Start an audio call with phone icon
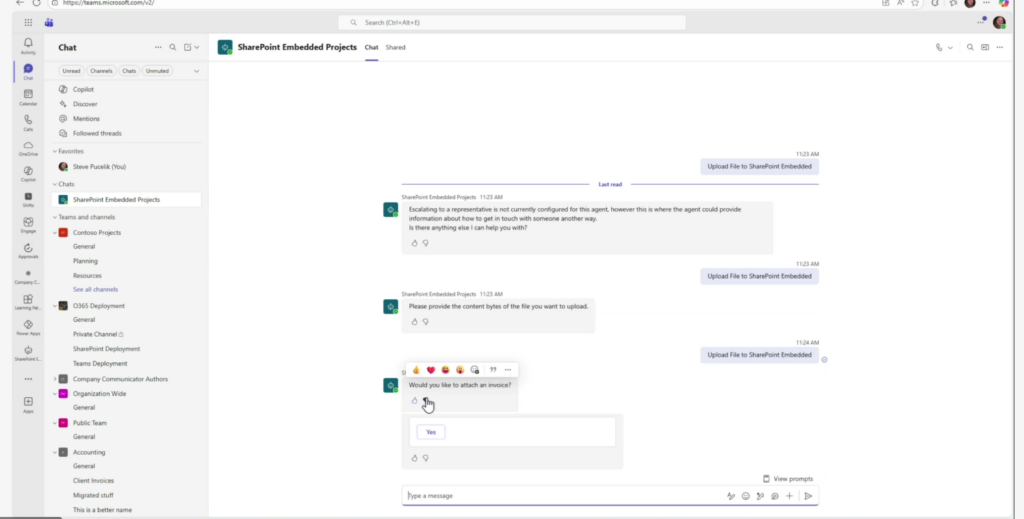 point(939,47)
